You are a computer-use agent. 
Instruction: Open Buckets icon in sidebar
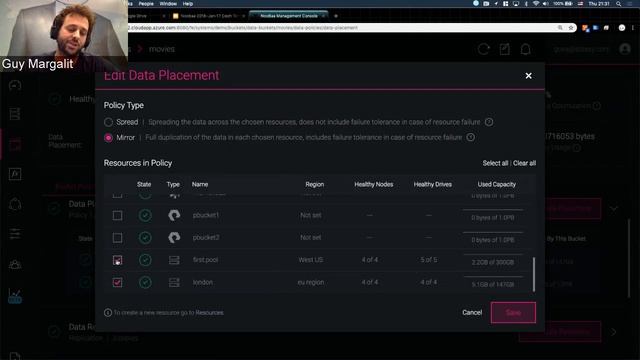click(x=15, y=144)
